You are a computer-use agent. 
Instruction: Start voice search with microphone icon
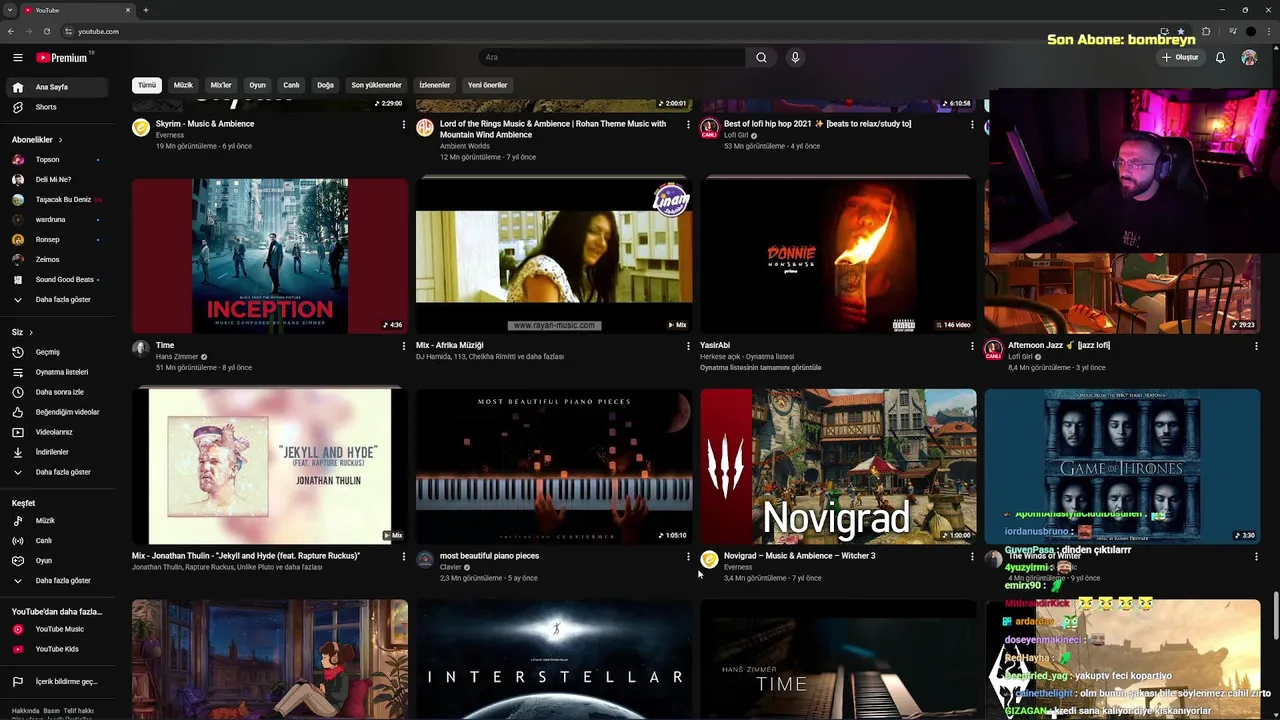click(x=795, y=58)
